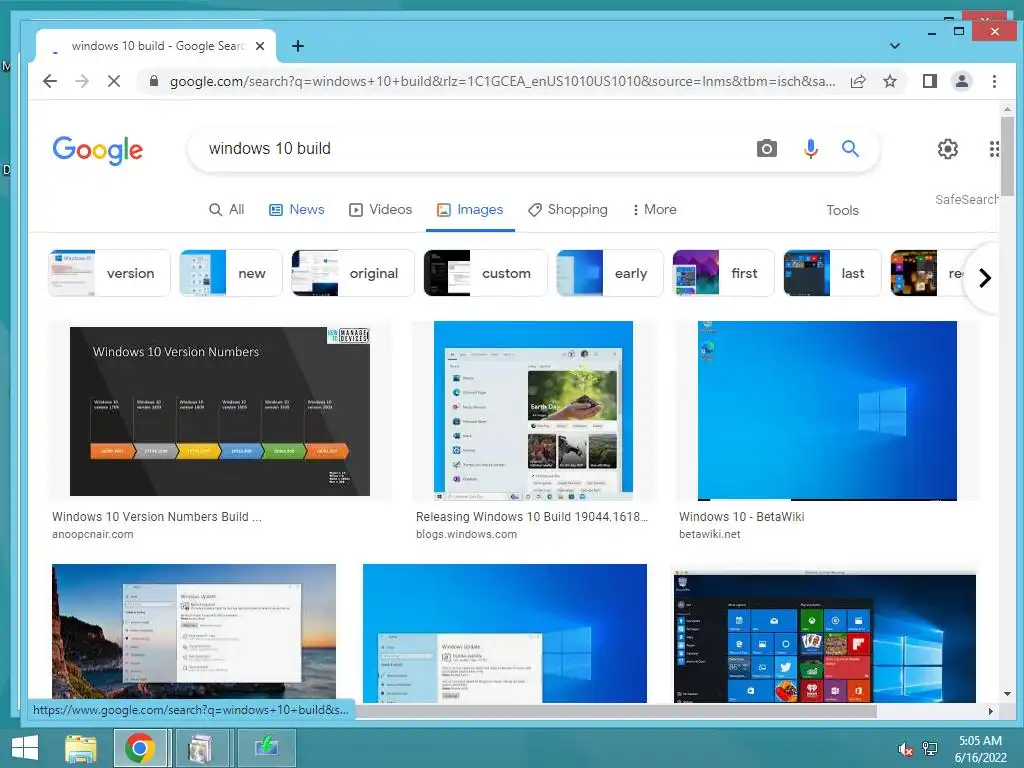Go back to the previous page
This screenshot has width=1024, height=768.
[x=50, y=81]
